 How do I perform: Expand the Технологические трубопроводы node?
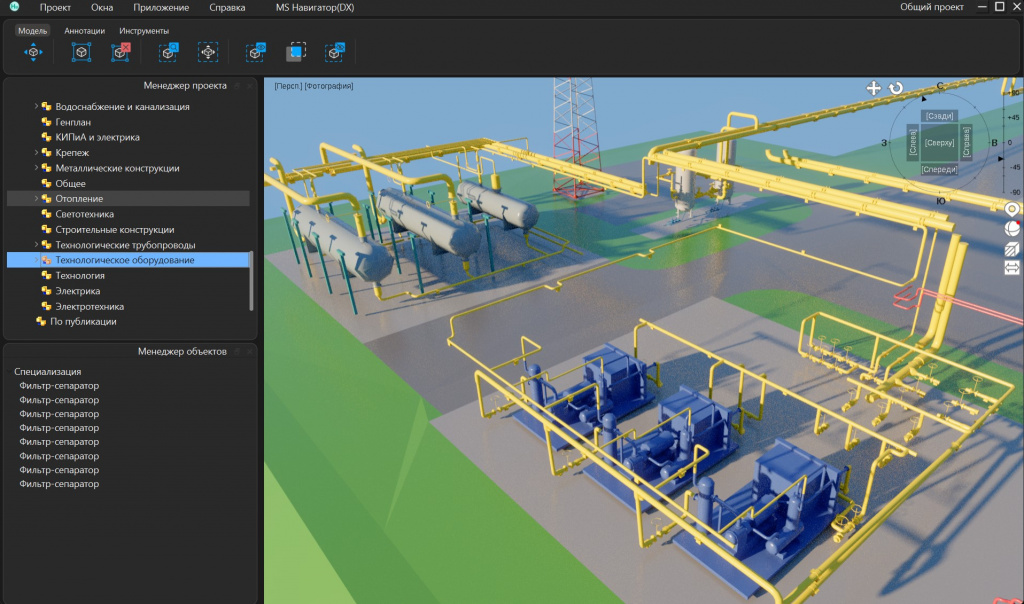(36, 245)
